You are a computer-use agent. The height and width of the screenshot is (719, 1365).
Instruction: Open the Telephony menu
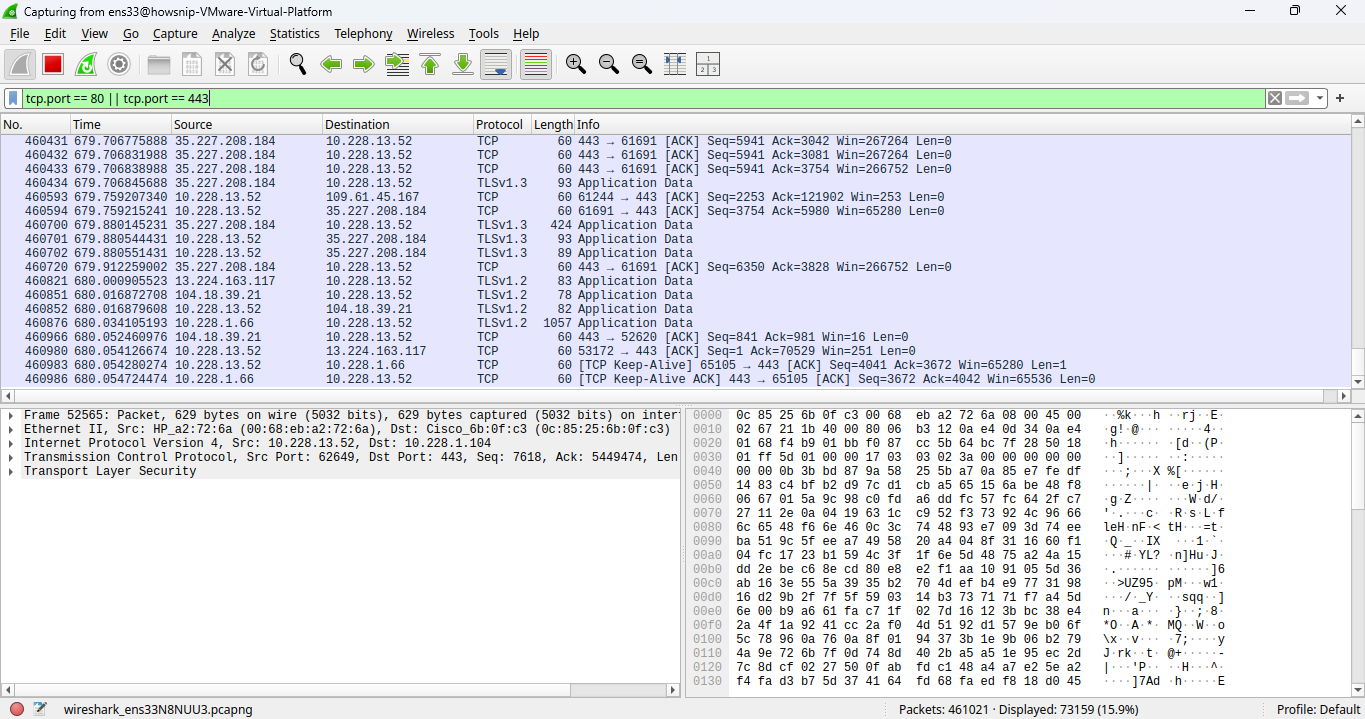coord(363,33)
